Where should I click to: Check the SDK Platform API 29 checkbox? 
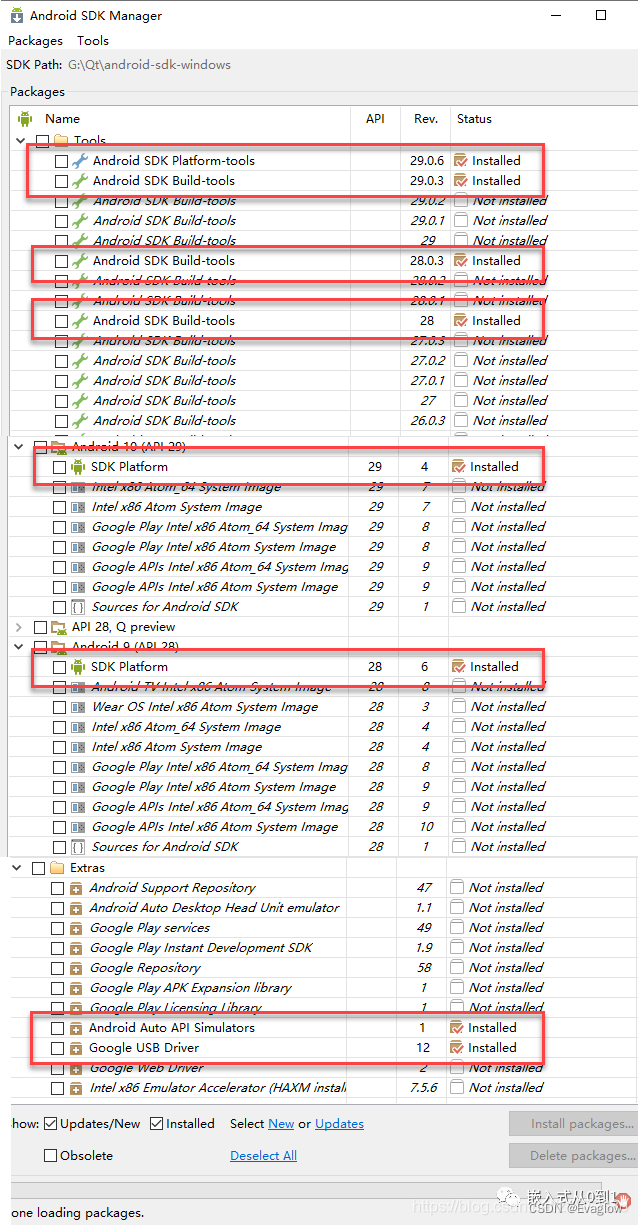click(60, 467)
